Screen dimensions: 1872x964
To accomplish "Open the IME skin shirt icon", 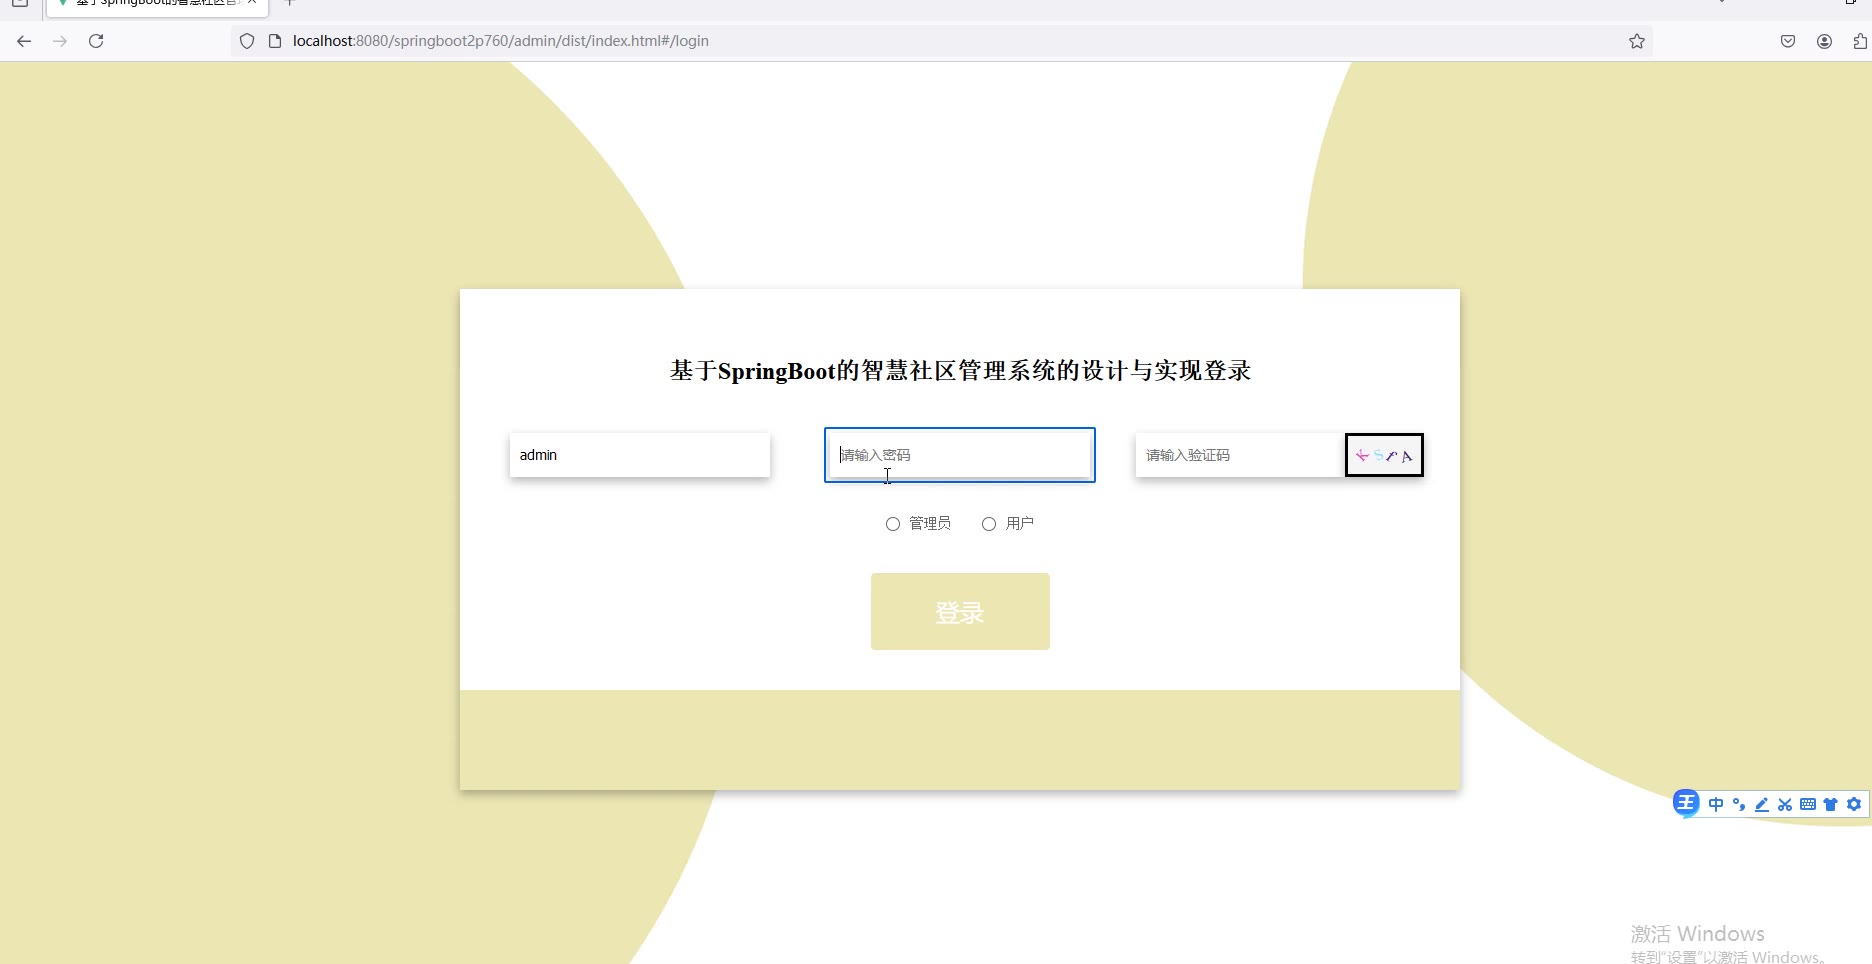I will (x=1831, y=804).
